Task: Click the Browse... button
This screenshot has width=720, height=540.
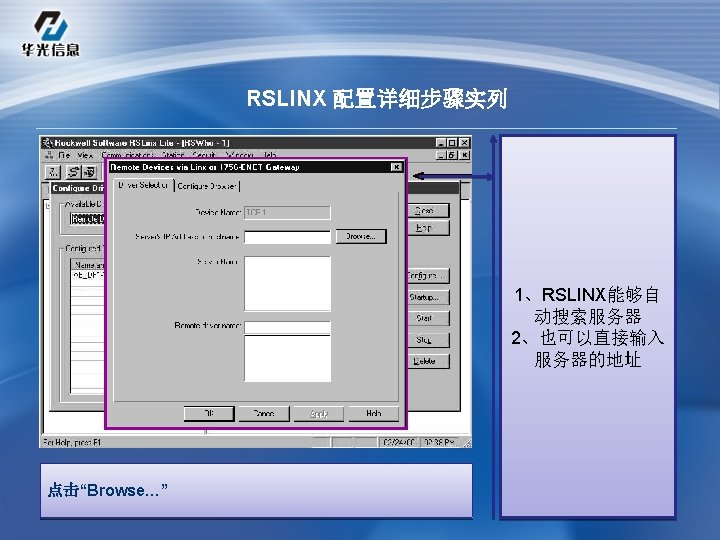Action: pos(361,236)
